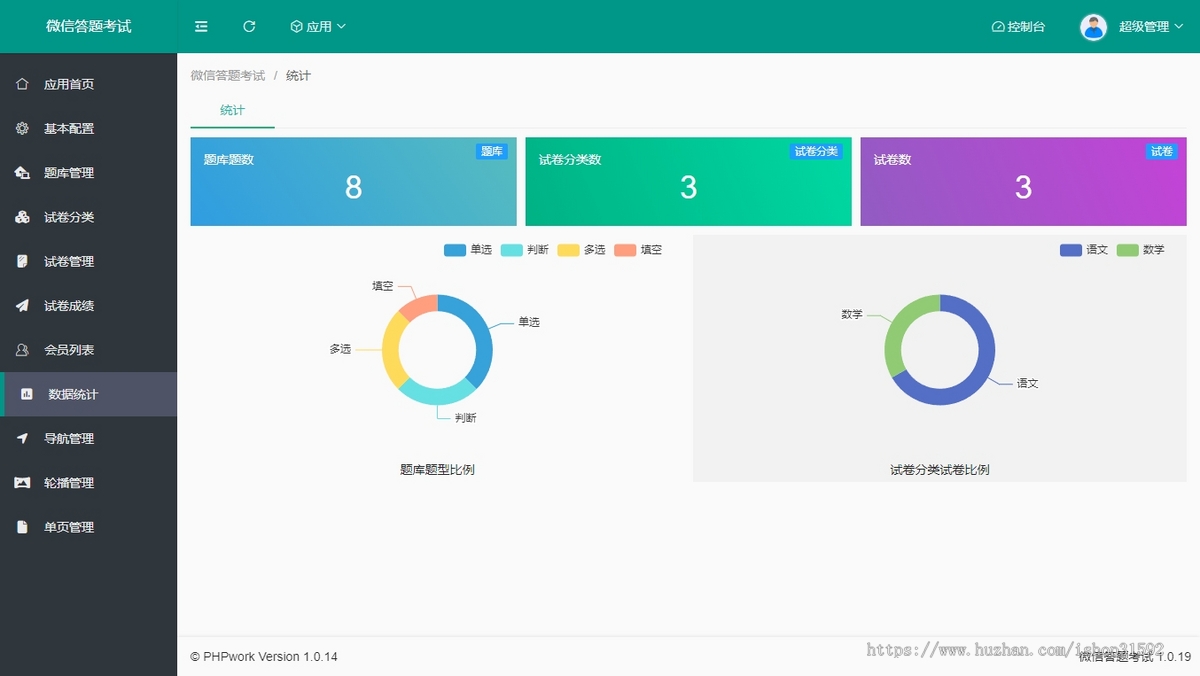The width and height of the screenshot is (1200, 676).
Task: Open 导航管理 in the sidebar
Action: point(88,438)
